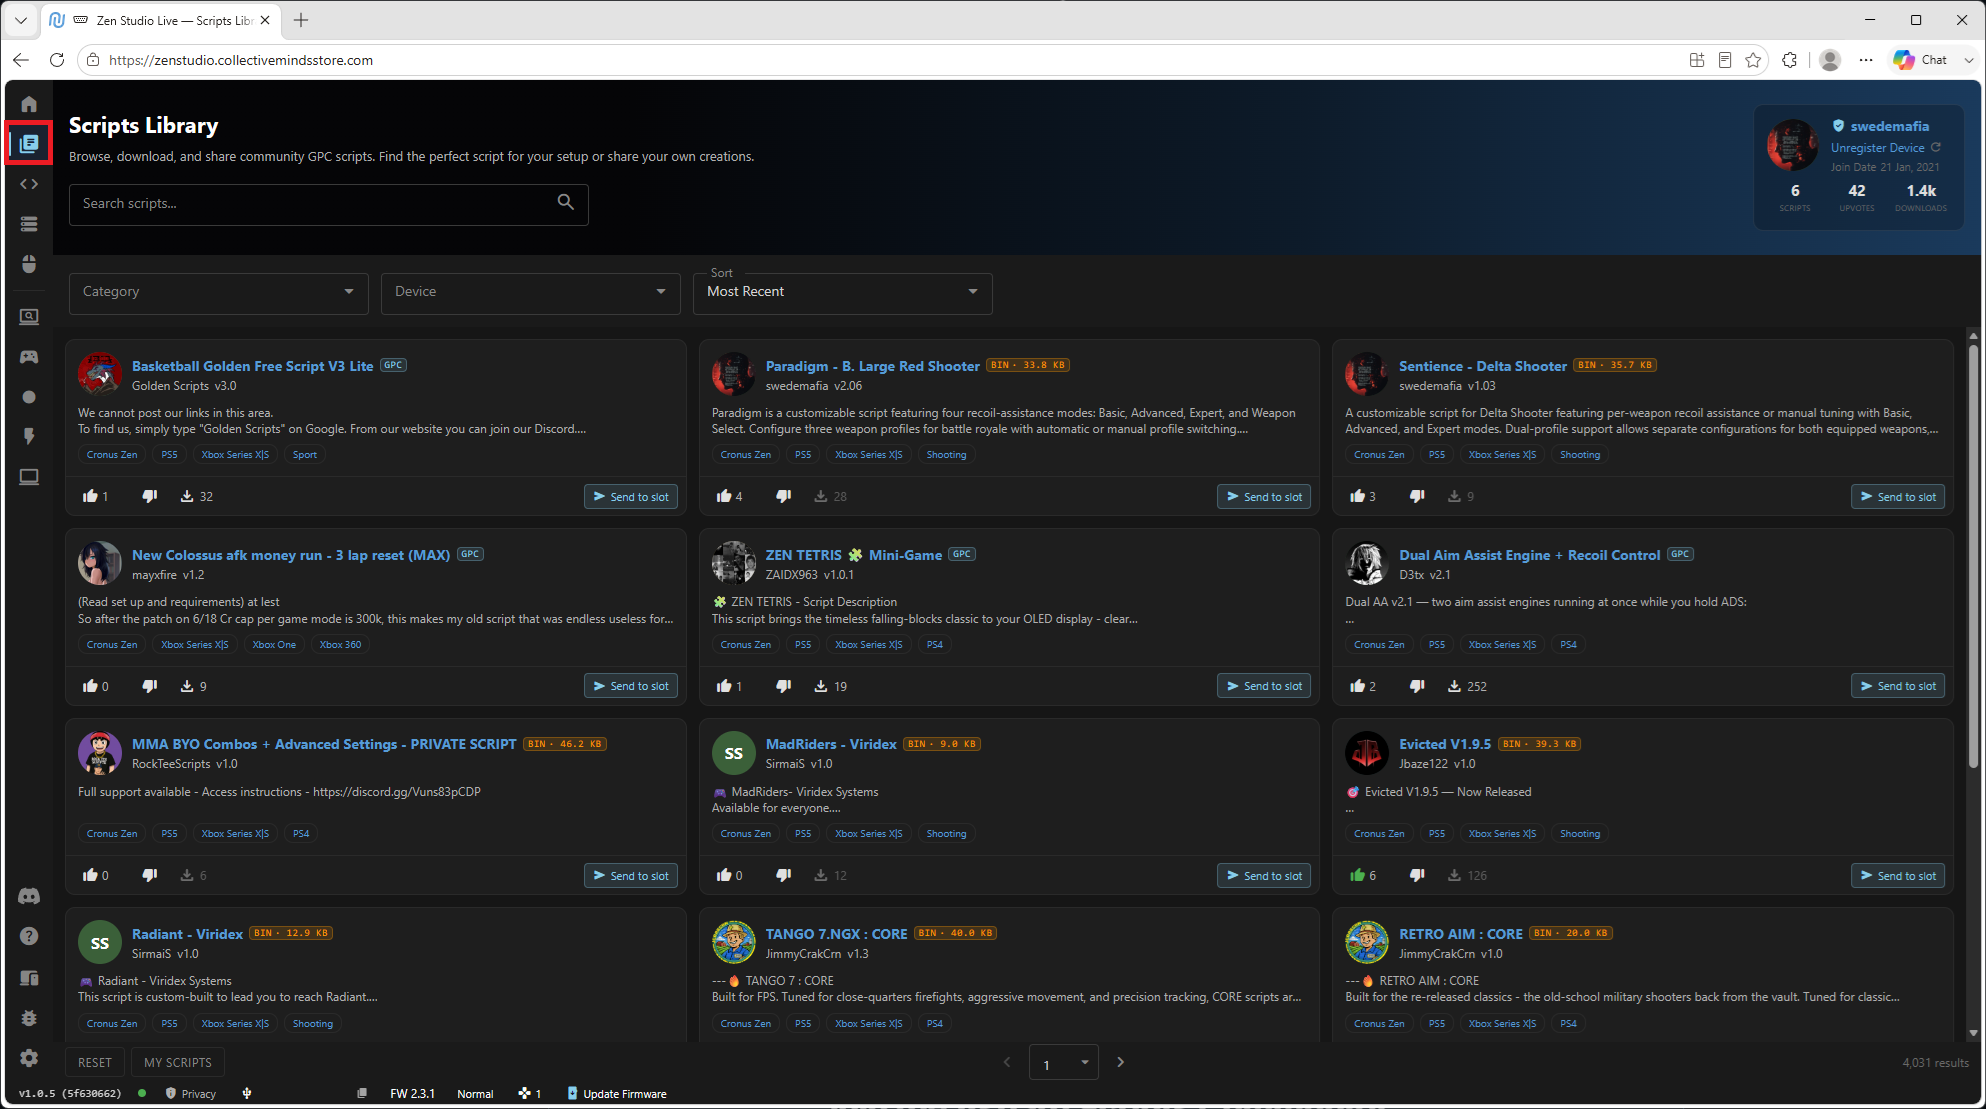Image resolution: width=1986 pixels, height=1109 pixels.
Task: Open Radiant - Viridex script title
Action: (187, 934)
